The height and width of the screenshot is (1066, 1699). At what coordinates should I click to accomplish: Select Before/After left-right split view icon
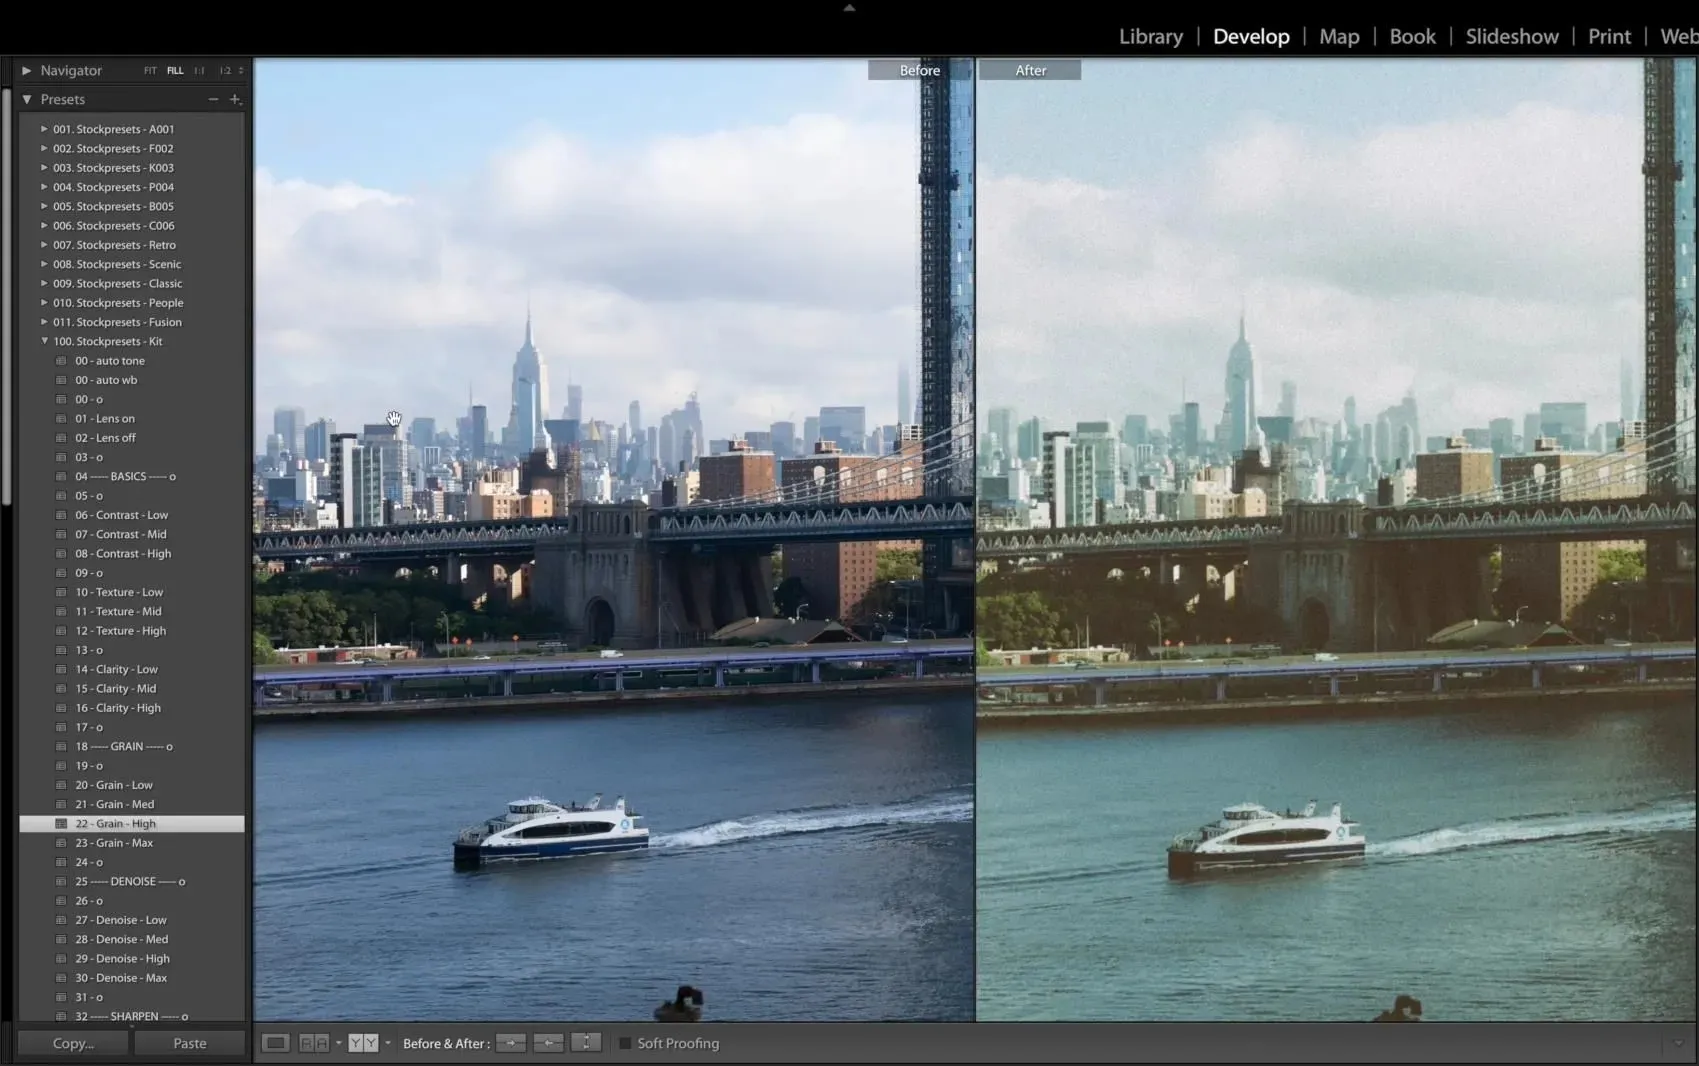tap(314, 1043)
